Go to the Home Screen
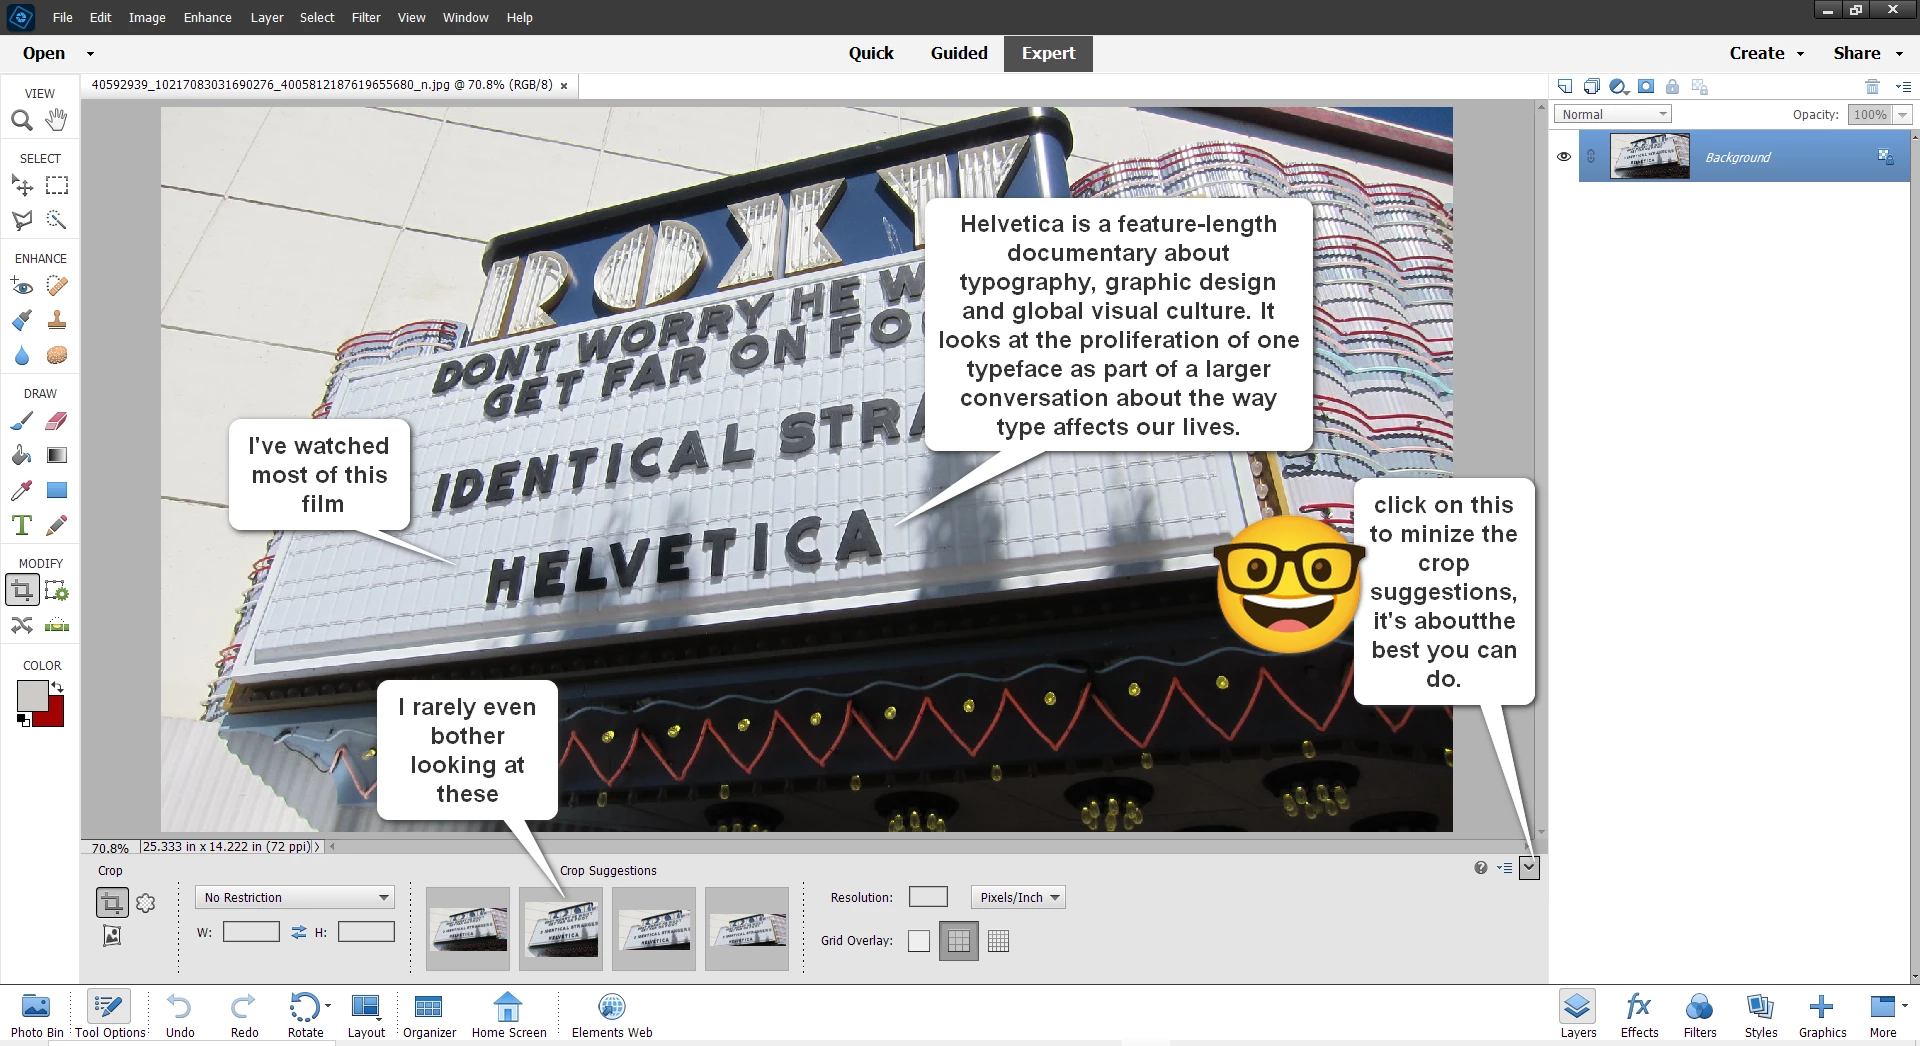The height and width of the screenshot is (1046, 1920). 509,1015
